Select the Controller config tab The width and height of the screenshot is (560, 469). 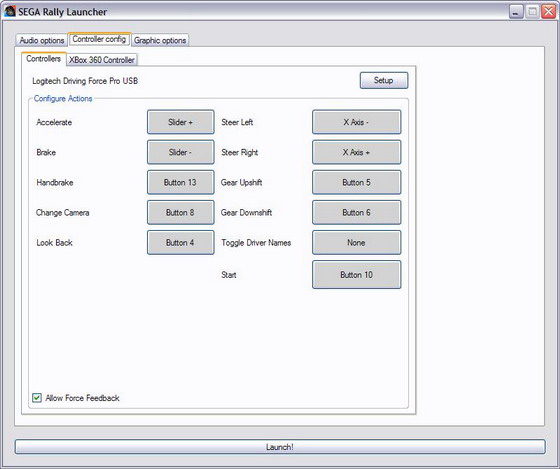coord(99,39)
